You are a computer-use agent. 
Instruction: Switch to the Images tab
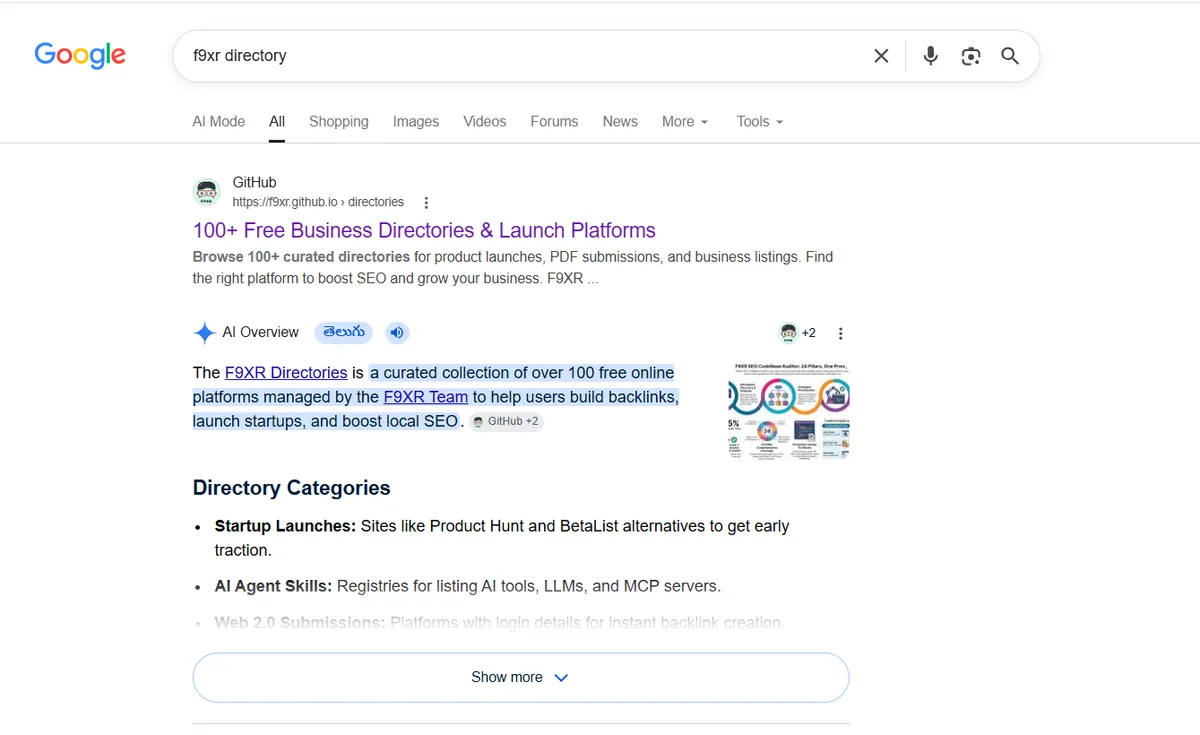click(x=416, y=121)
